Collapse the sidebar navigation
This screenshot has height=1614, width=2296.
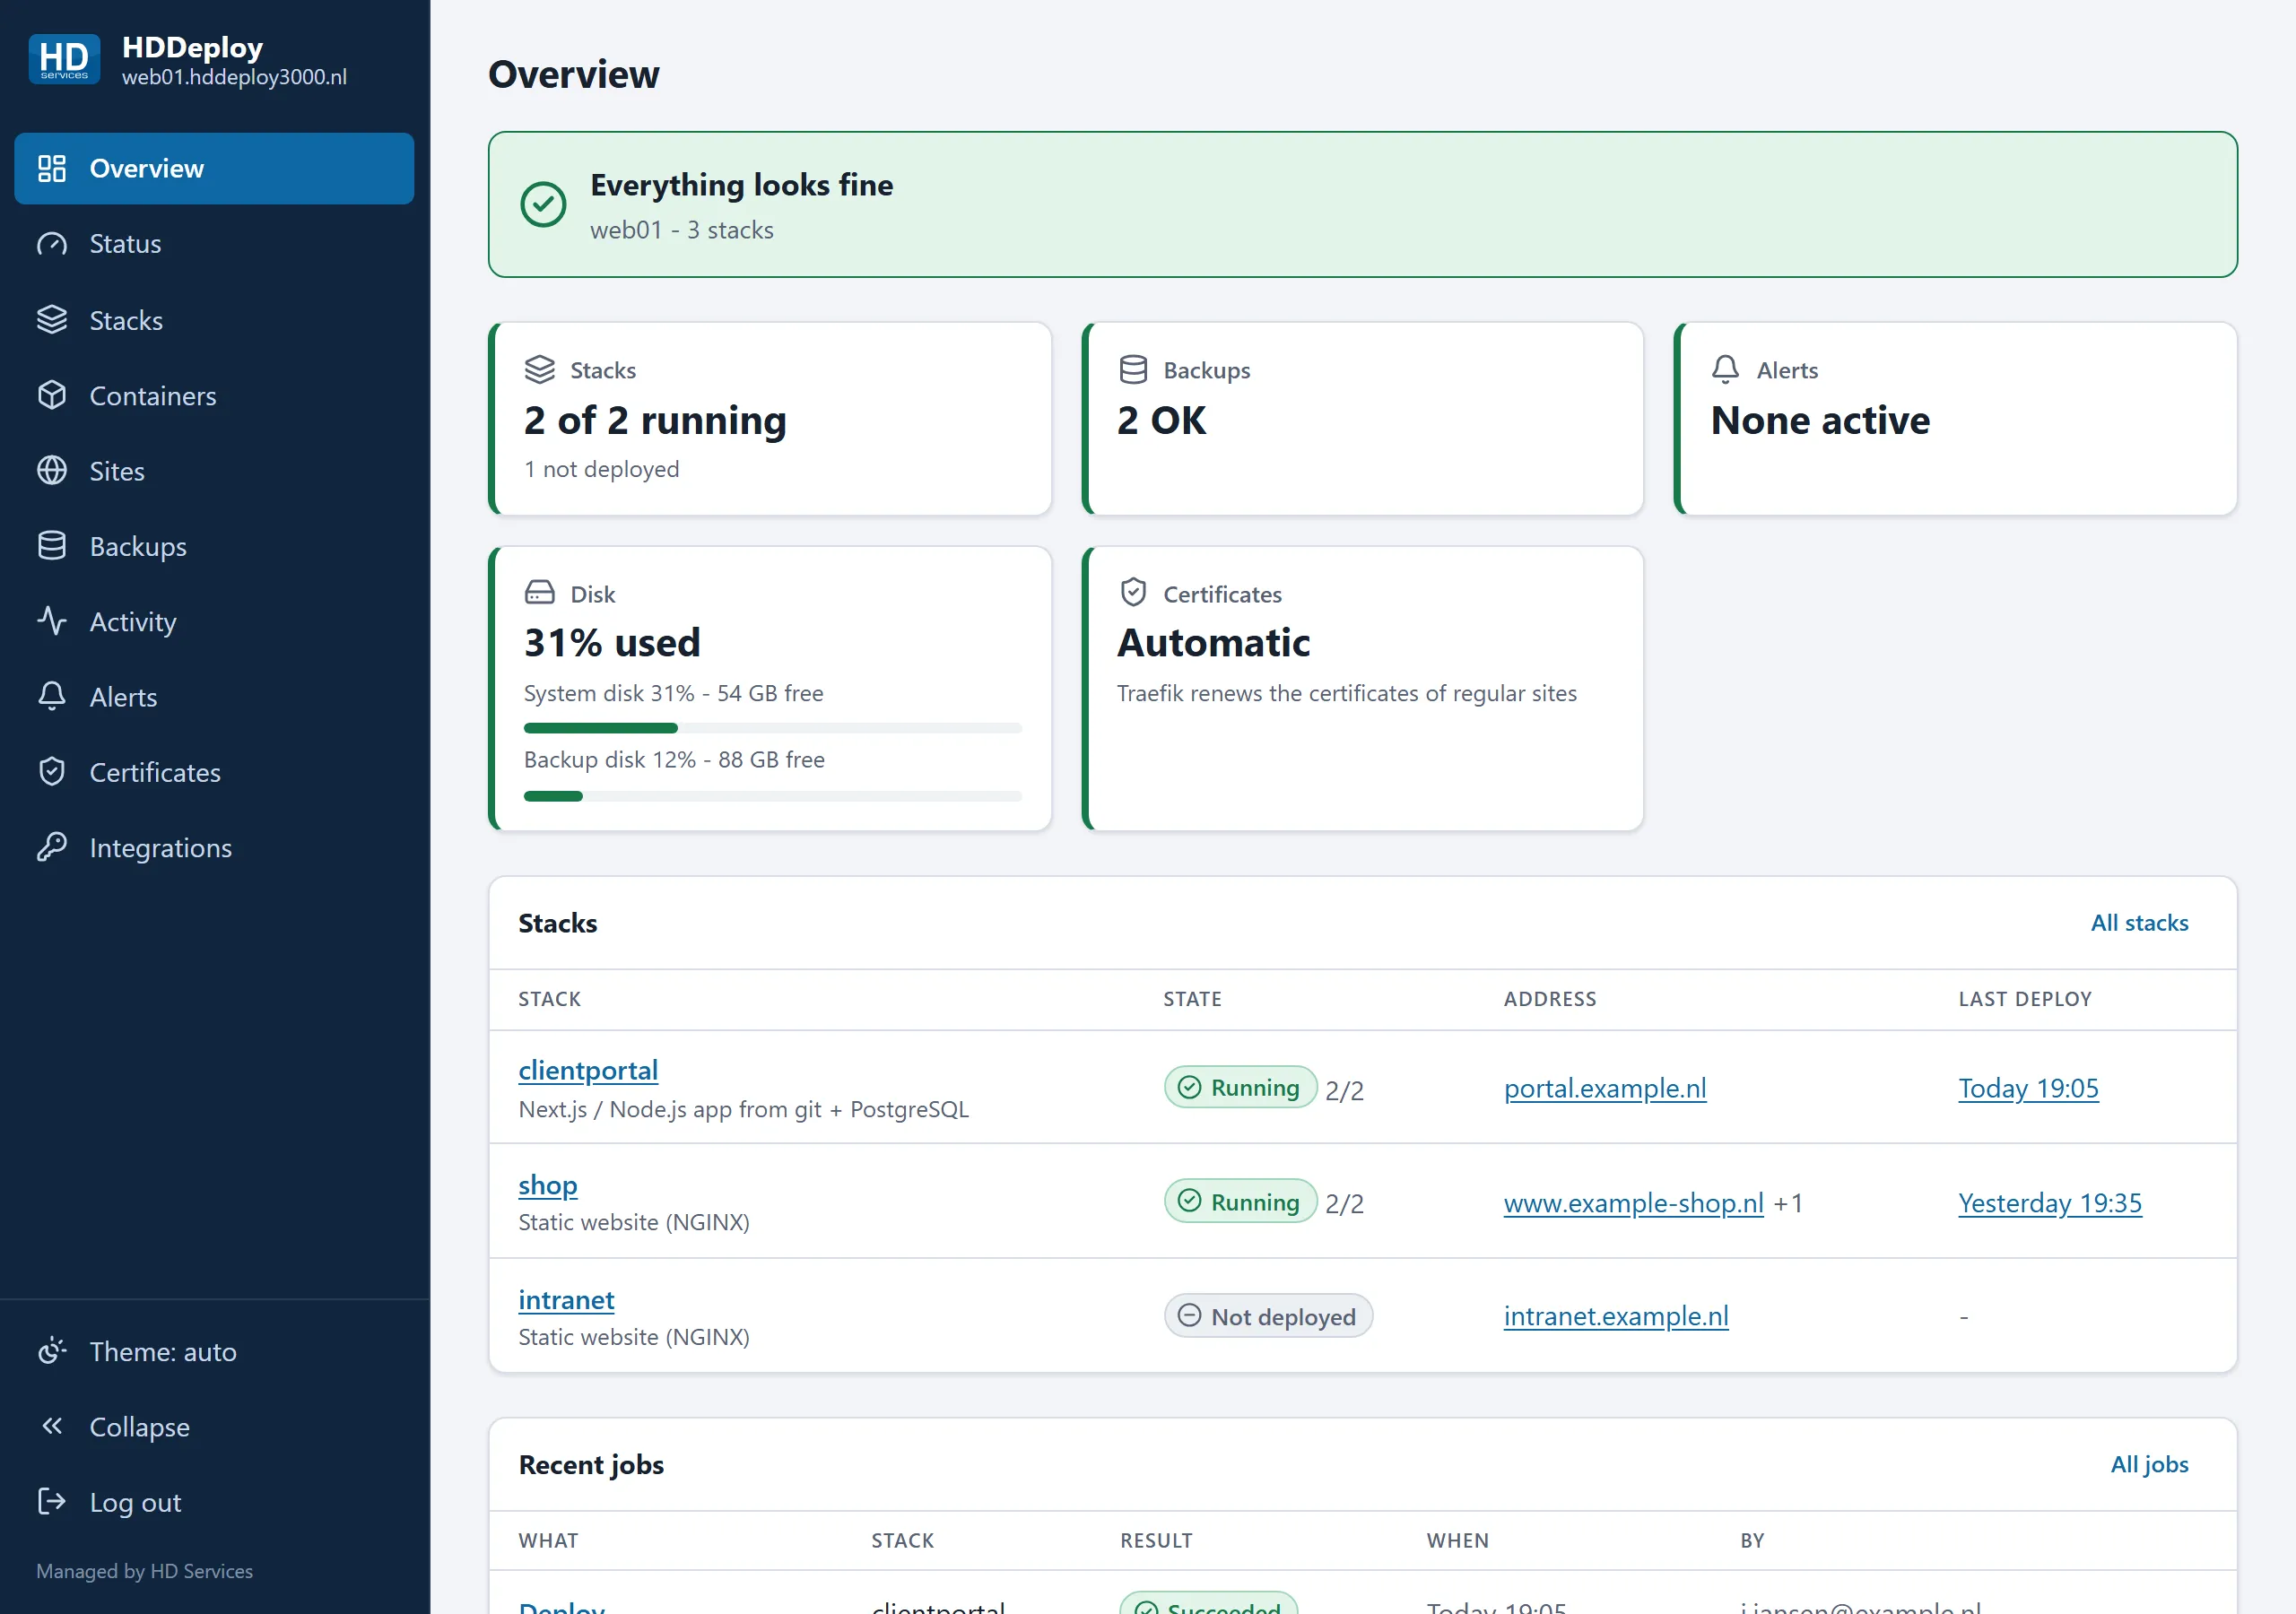click(x=215, y=1427)
